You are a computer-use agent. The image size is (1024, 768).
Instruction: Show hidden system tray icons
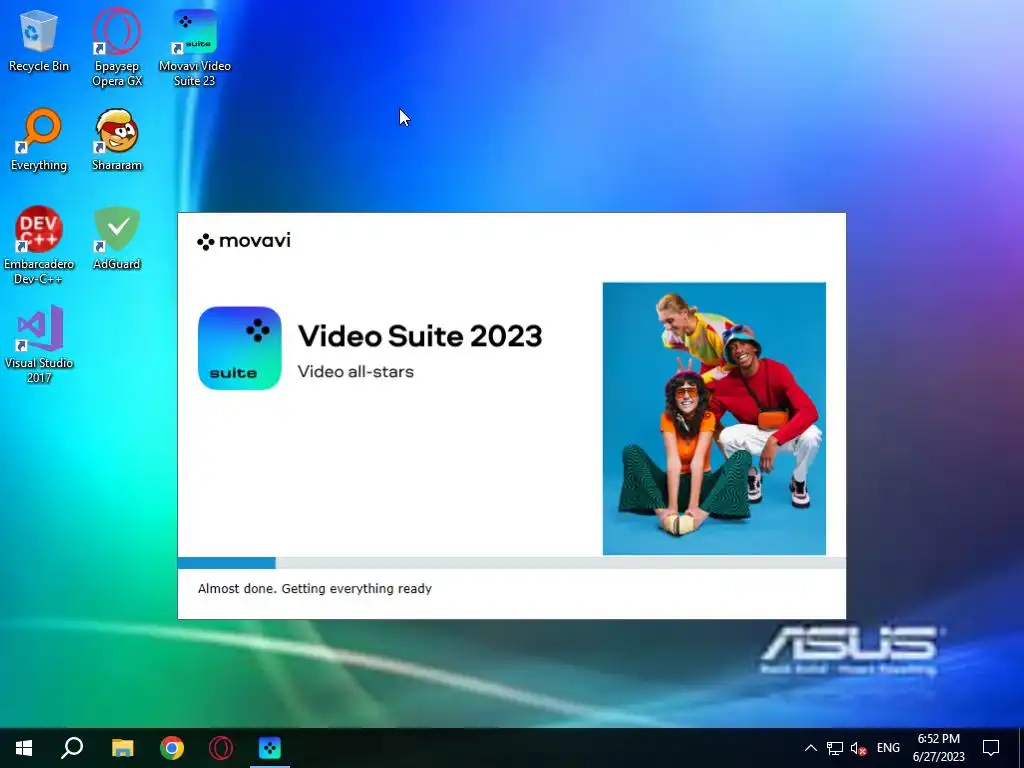[810, 748]
